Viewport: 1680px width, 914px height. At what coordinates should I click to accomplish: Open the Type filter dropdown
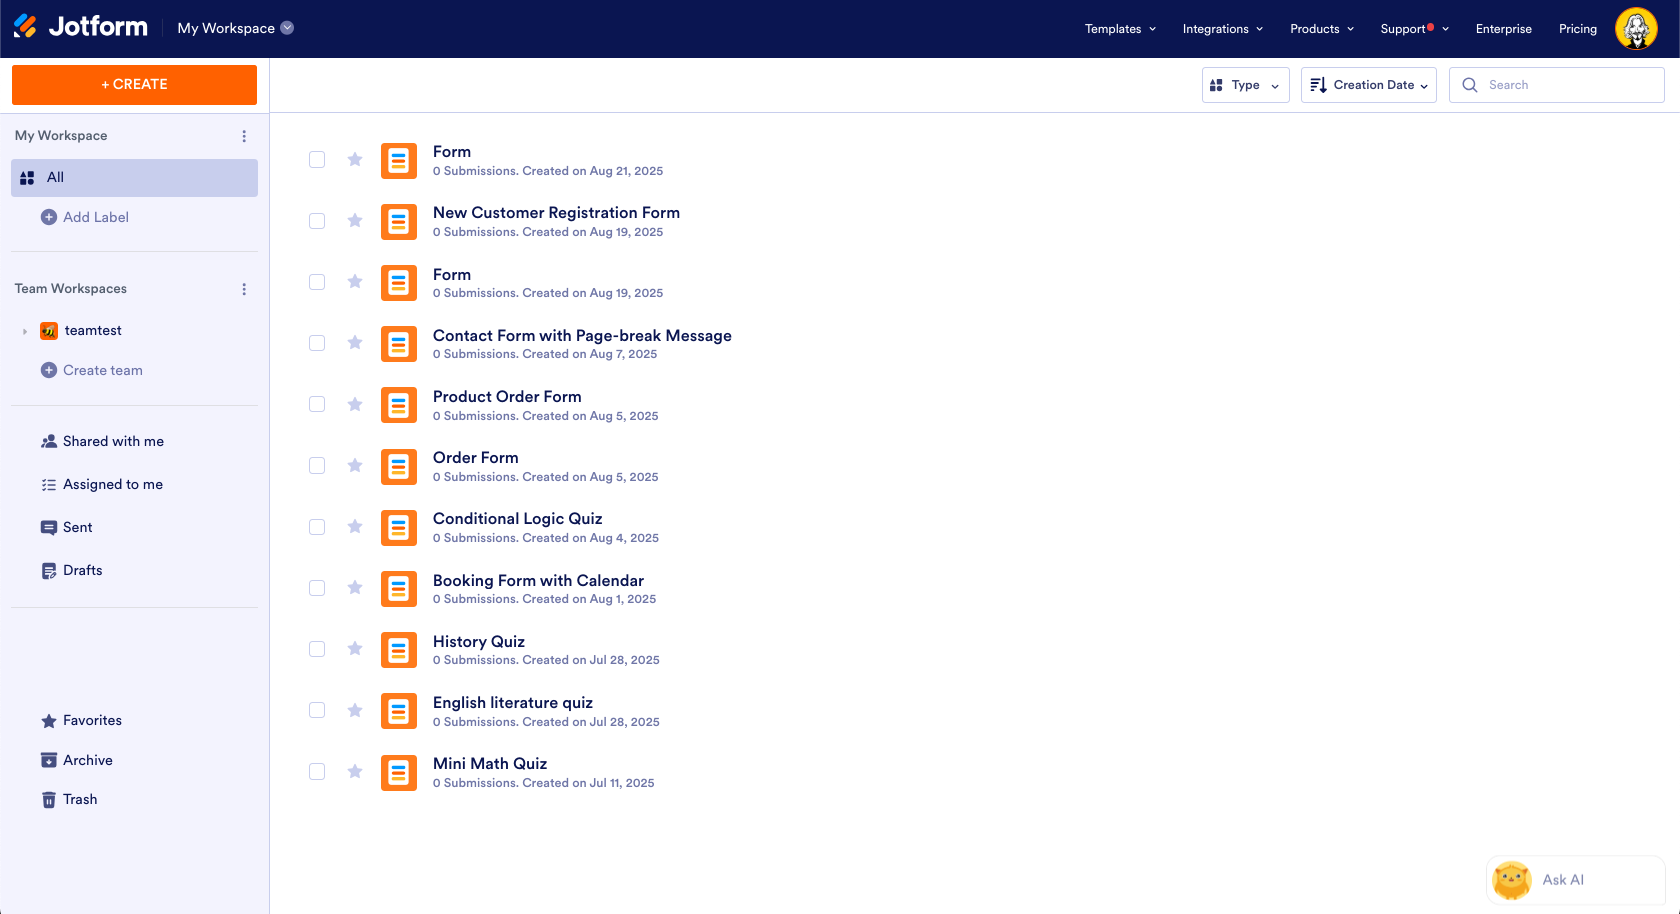point(1245,85)
